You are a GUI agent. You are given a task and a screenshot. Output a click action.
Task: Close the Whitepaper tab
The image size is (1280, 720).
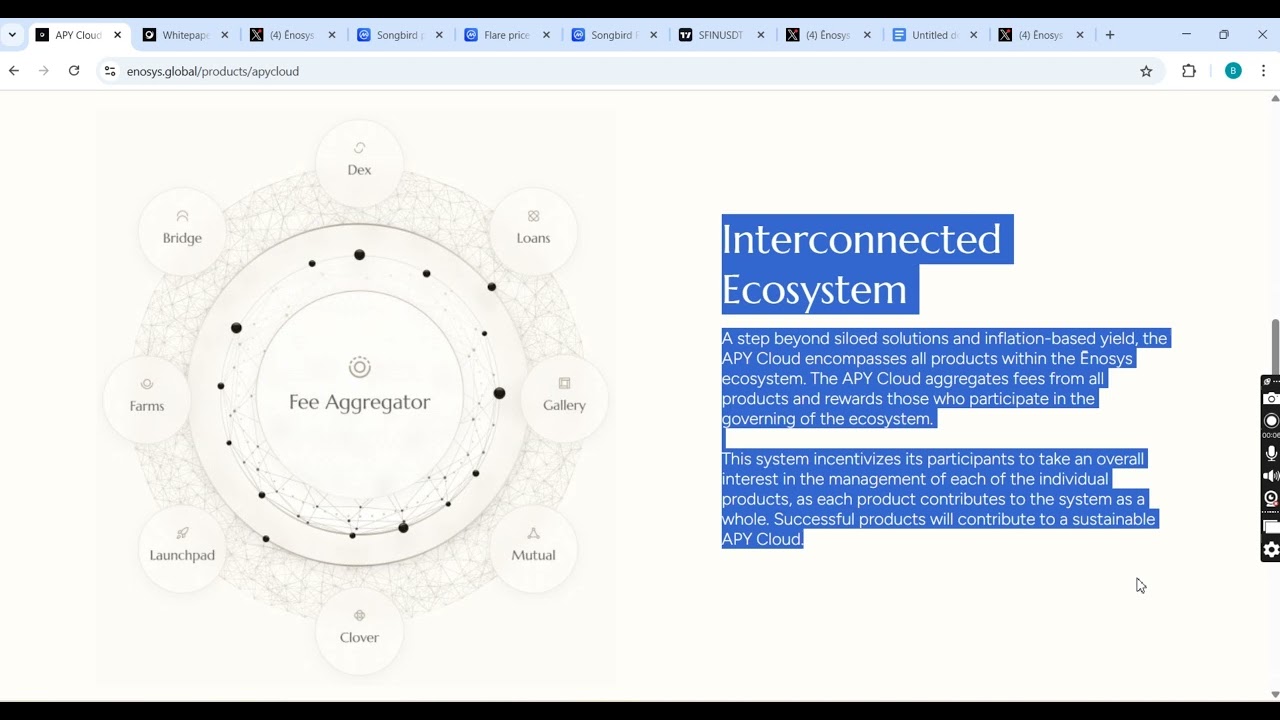point(225,35)
